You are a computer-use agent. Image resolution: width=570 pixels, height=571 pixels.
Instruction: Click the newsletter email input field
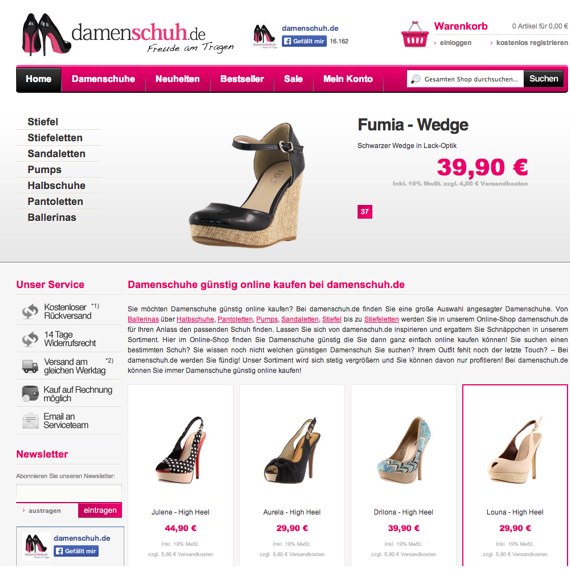(x=69, y=493)
